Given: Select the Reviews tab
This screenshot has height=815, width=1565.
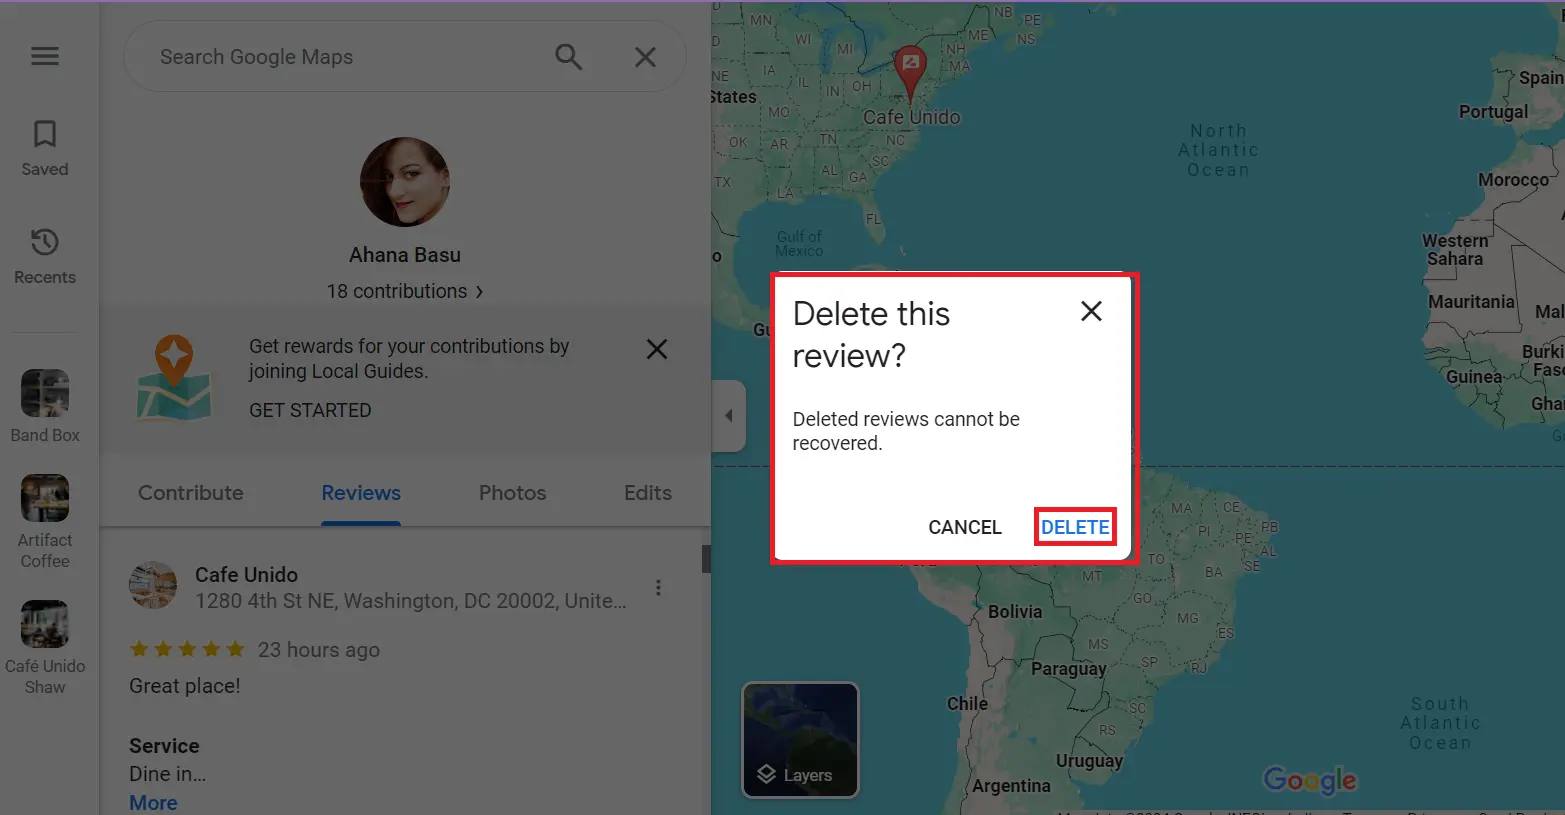Looking at the screenshot, I should pyautogui.click(x=361, y=493).
